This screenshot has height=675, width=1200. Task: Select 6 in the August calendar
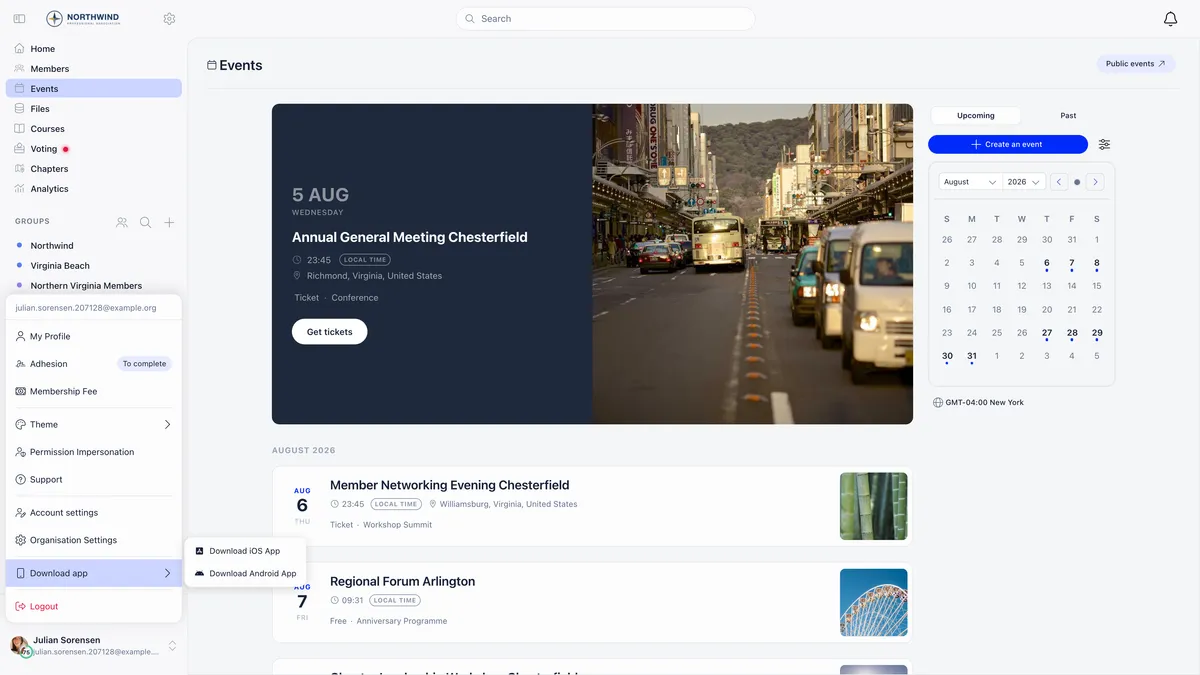point(1047,264)
